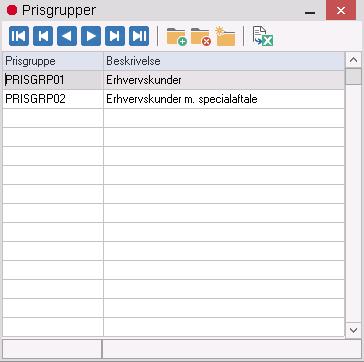The height and width of the screenshot is (362, 364).
Task: Add a new price group folder
Action: pyautogui.click(x=176, y=36)
